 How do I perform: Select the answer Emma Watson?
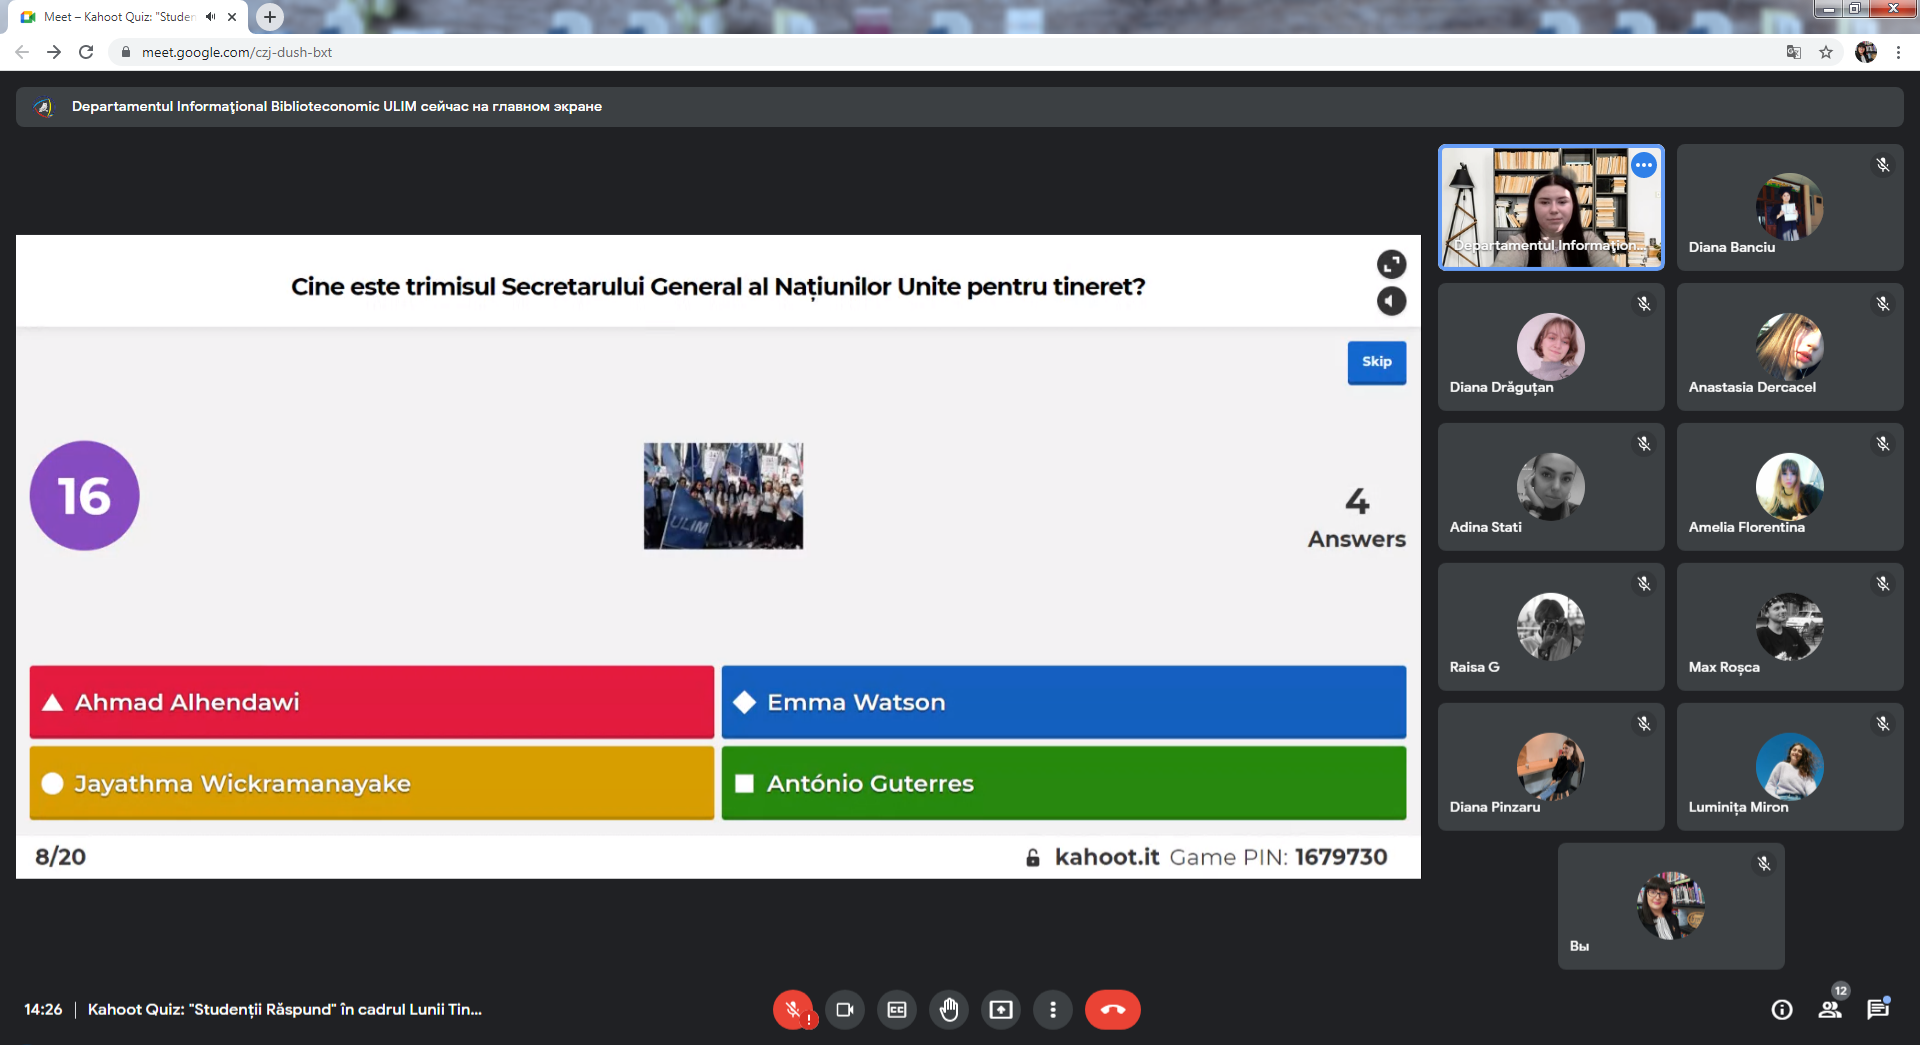coord(1064,702)
